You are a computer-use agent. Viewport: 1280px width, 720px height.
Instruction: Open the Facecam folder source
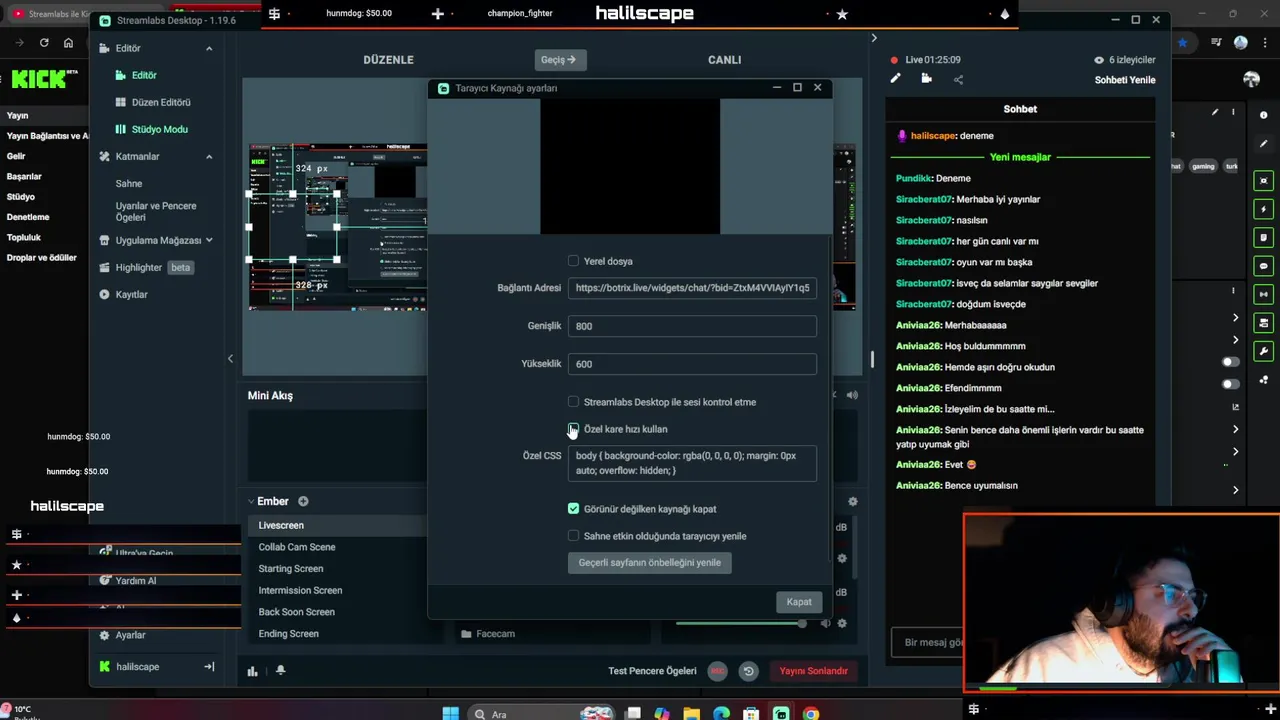pyautogui.click(x=488, y=633)
